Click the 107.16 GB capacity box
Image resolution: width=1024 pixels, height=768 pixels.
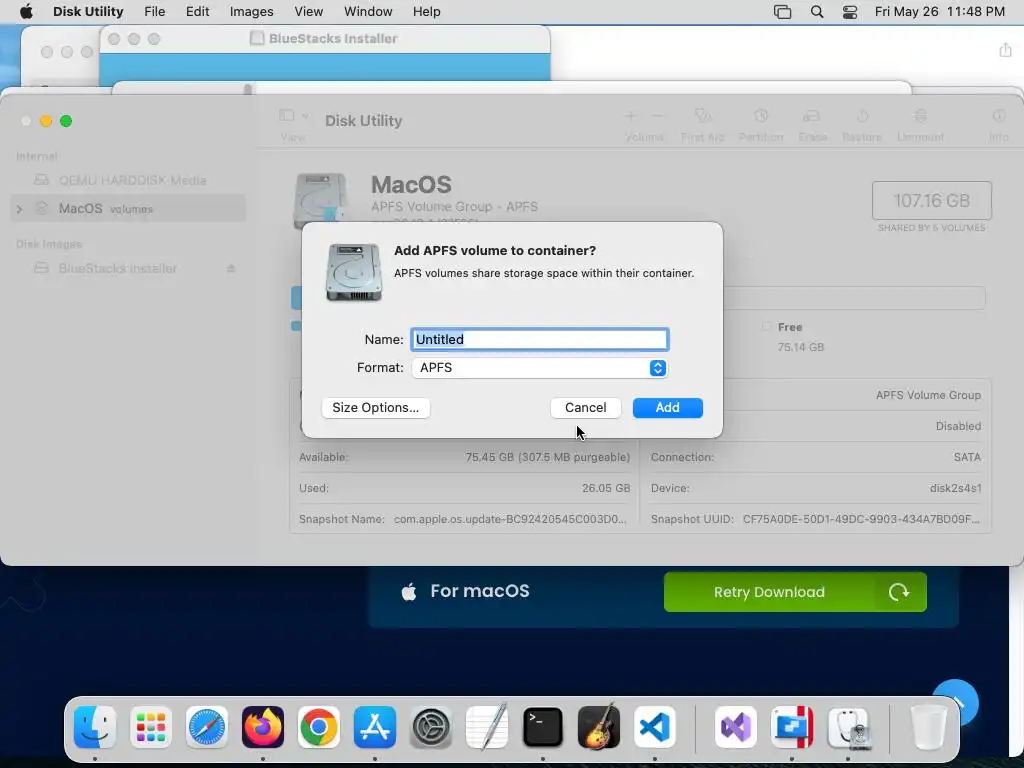[x=932, y=200]
